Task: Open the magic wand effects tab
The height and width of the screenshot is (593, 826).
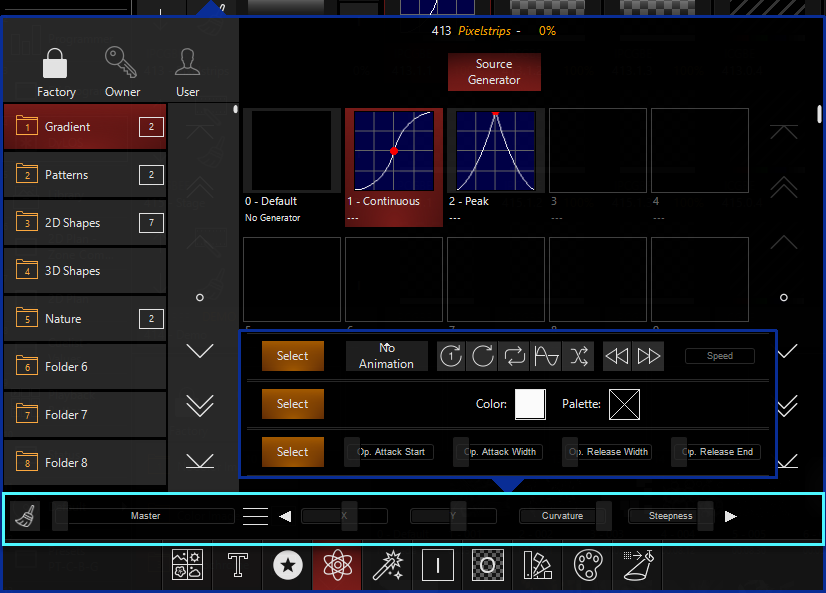Action: pyautogui.click(x=388, y=565)
